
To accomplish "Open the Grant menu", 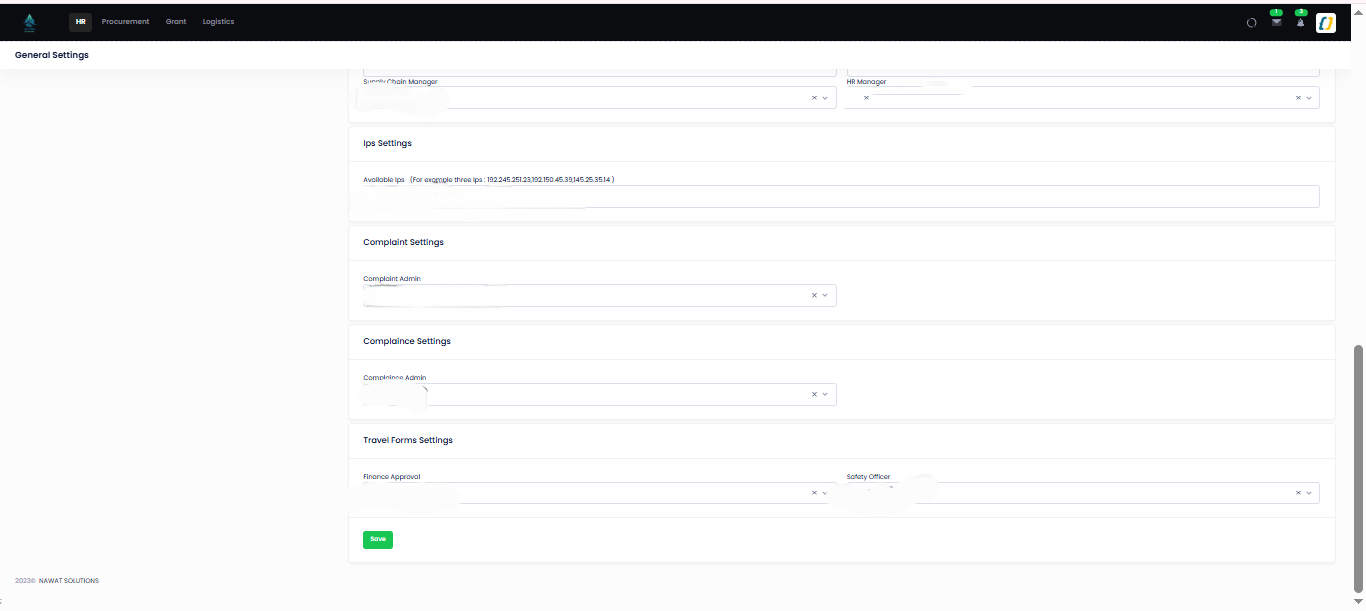I will pos(176,22).
